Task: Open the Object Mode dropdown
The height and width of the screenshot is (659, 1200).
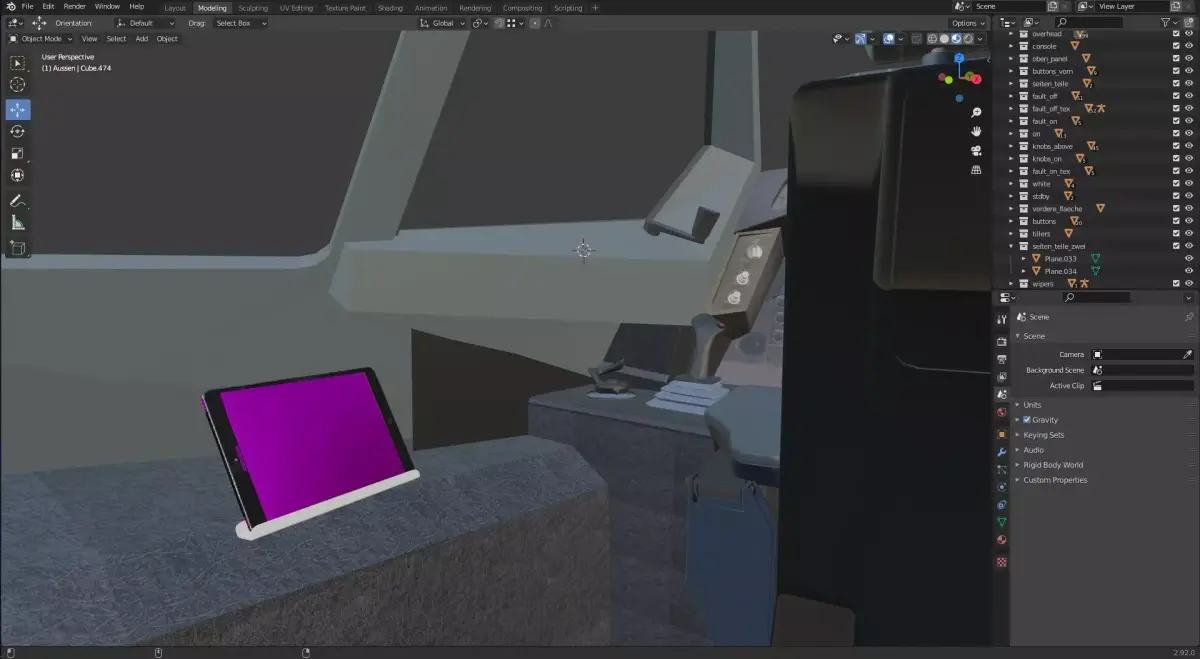Action: (43, 39)
